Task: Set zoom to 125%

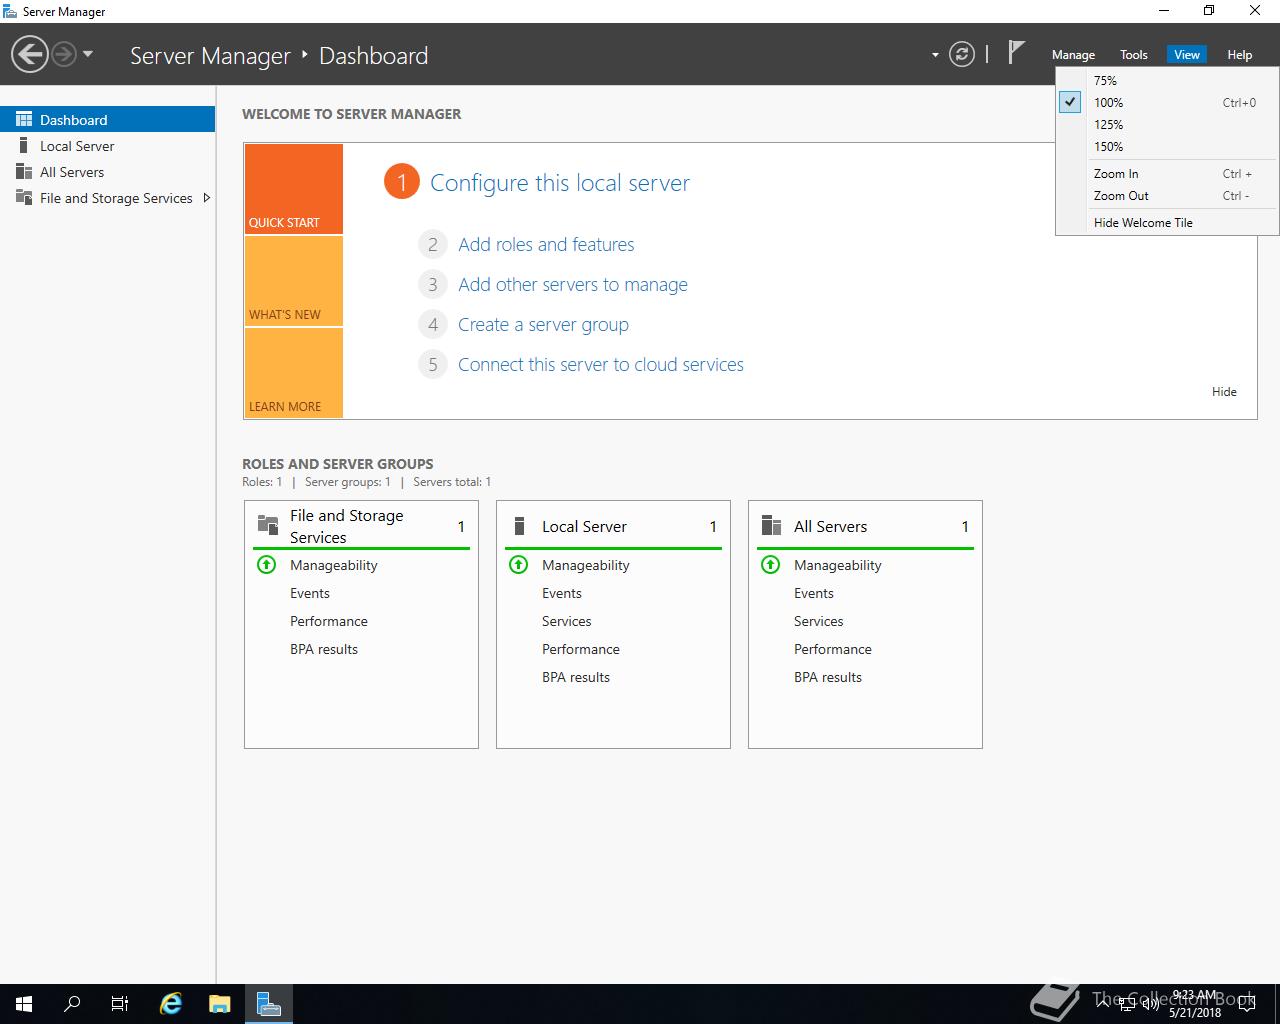Action: 1167,124
